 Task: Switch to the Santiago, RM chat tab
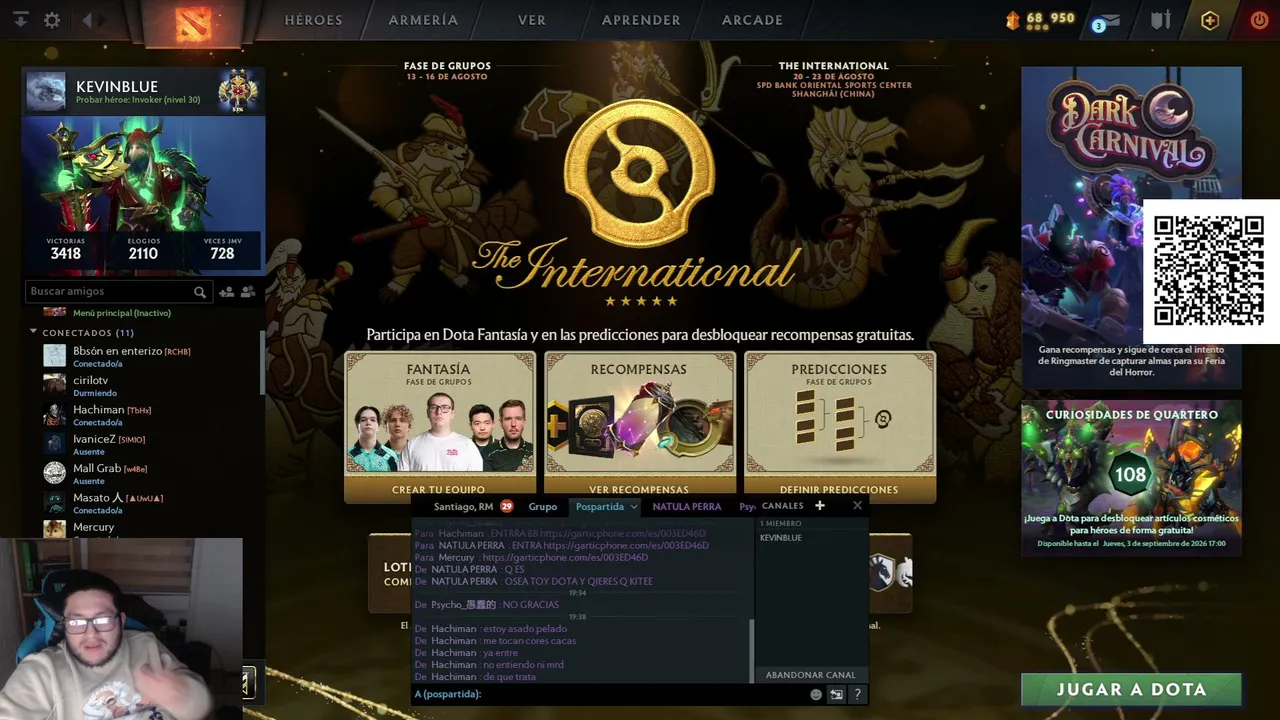pos(464,507)
